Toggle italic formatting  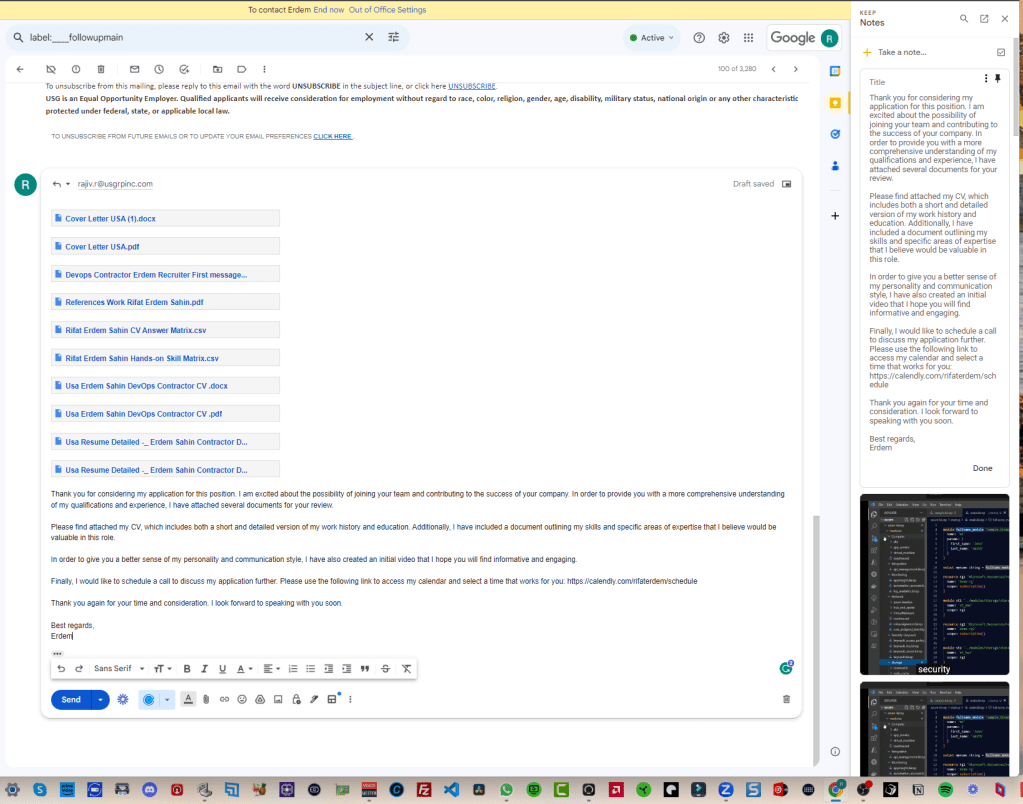[x=204, y=668]
